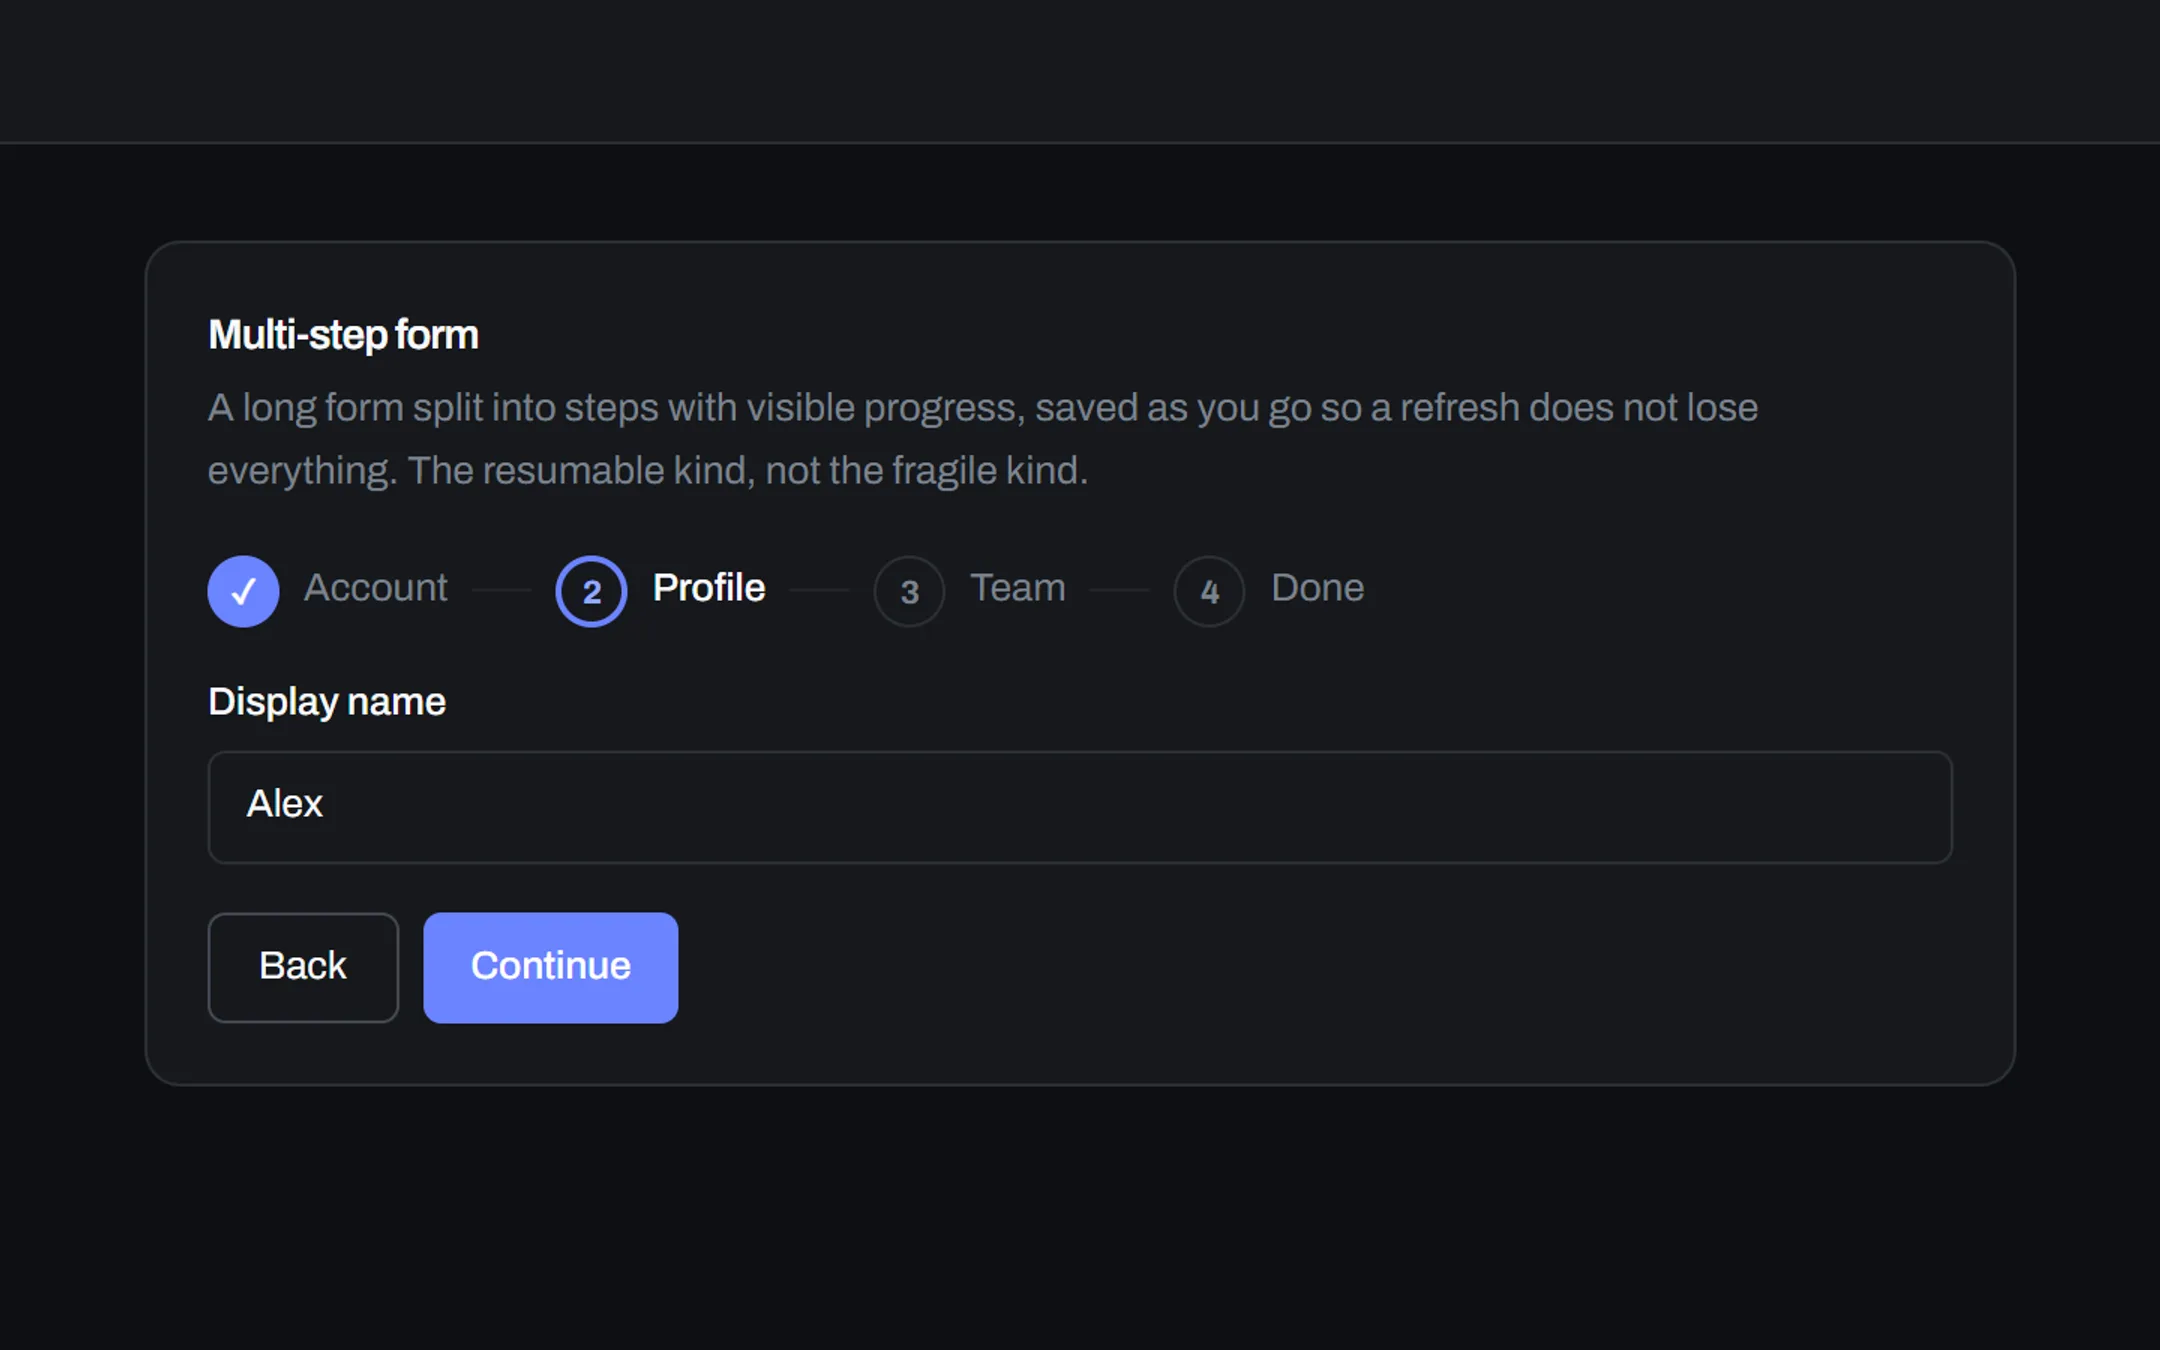
Task: Click the form description paragraph text
Action: point(983,439)
